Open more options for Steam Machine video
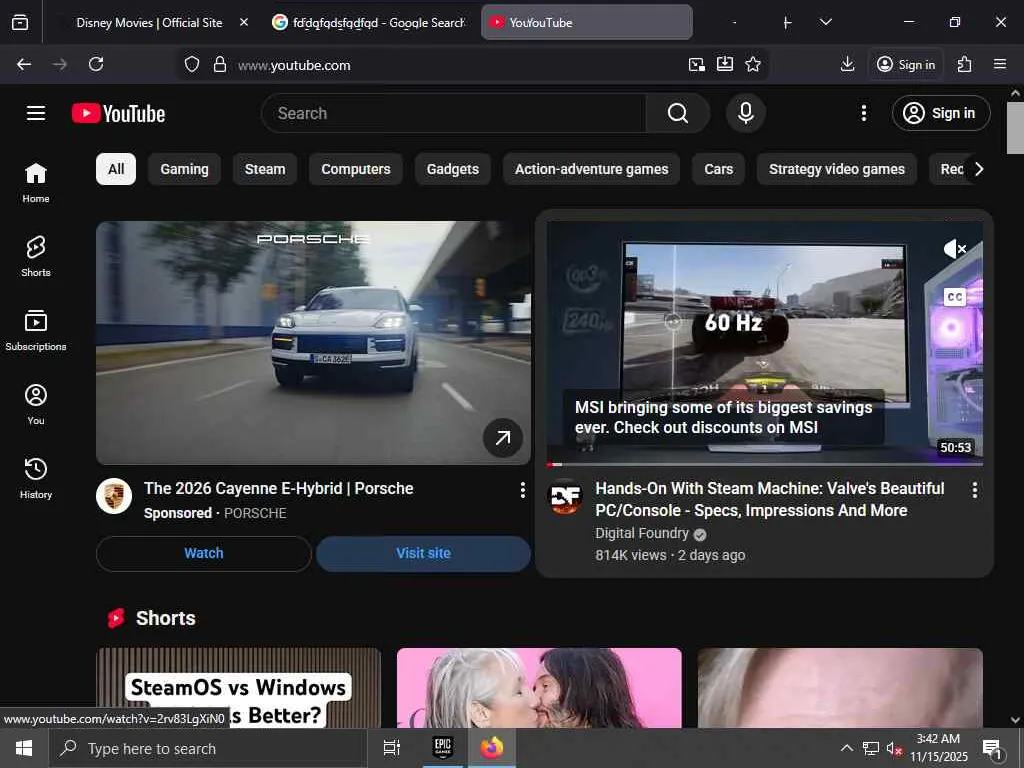1024x768 pixels. pyautogui.click(x=974, y=490)
